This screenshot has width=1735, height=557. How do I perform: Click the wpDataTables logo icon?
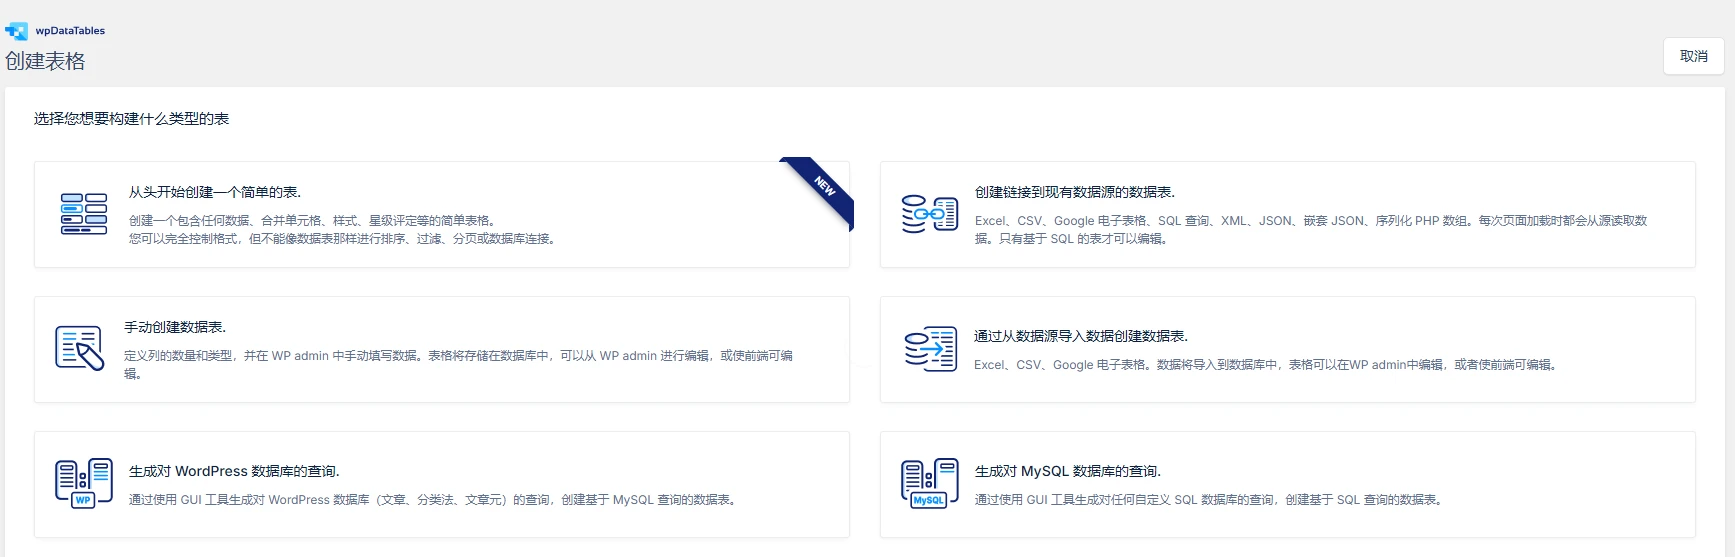(x=16, y=31)
